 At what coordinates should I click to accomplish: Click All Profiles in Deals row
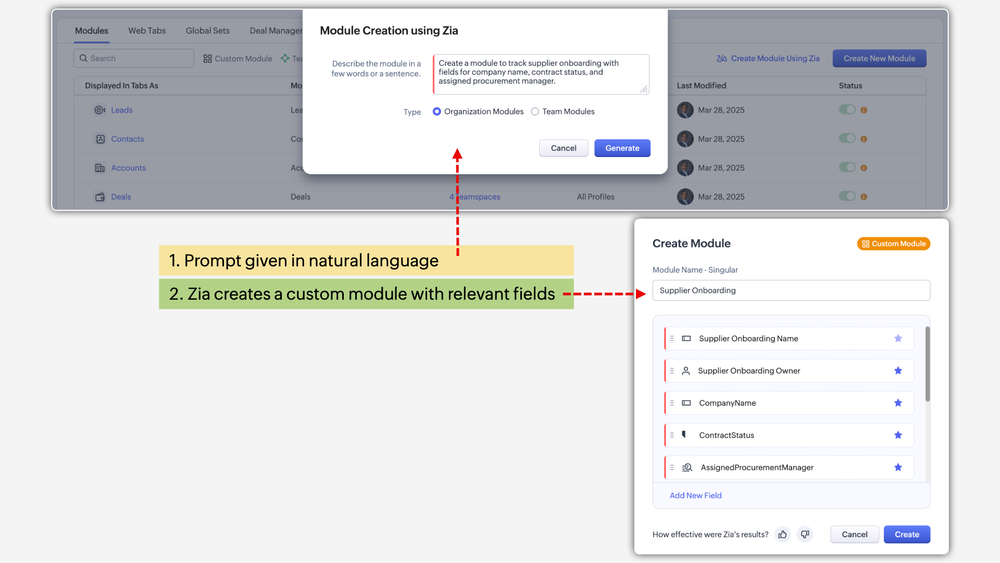click(x=596, y=197)
